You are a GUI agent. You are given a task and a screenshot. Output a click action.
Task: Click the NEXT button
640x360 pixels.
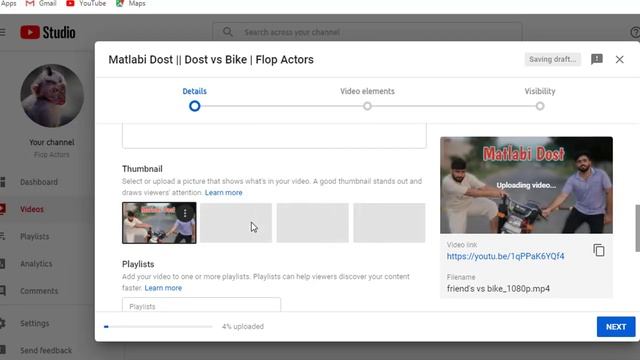[616, 327]
